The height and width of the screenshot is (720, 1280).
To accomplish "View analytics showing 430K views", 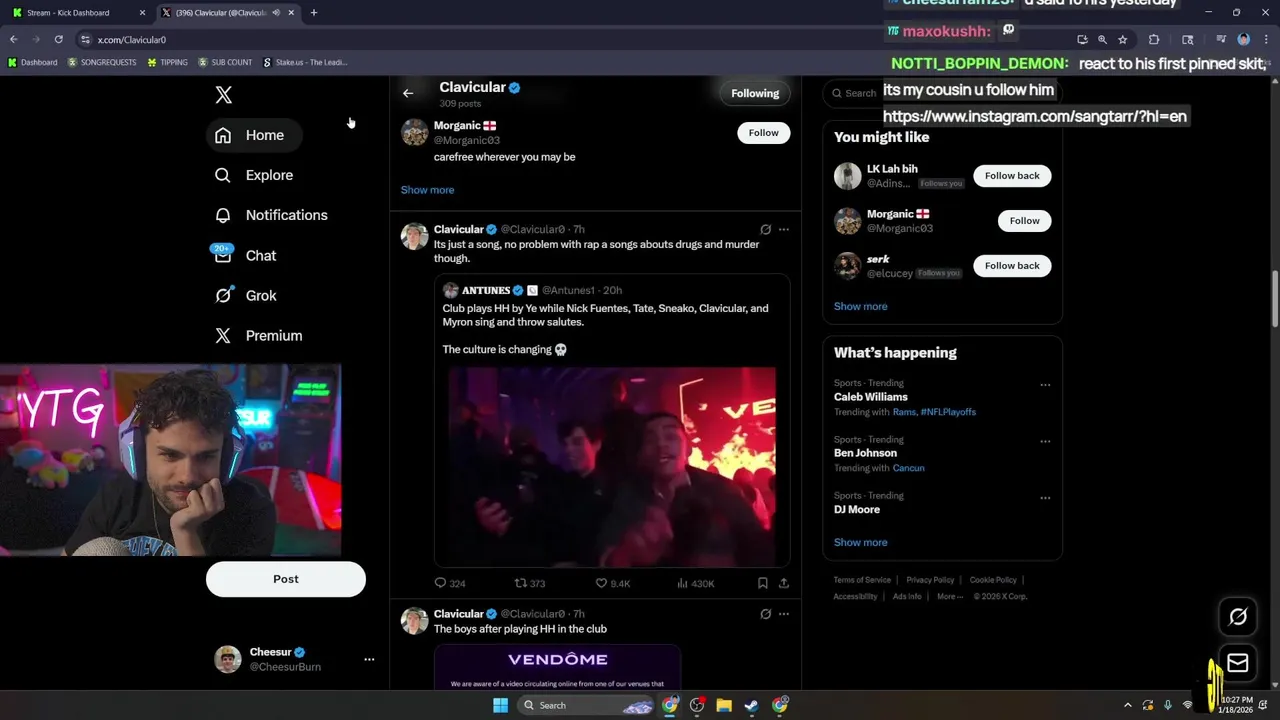I will point(695,583).
